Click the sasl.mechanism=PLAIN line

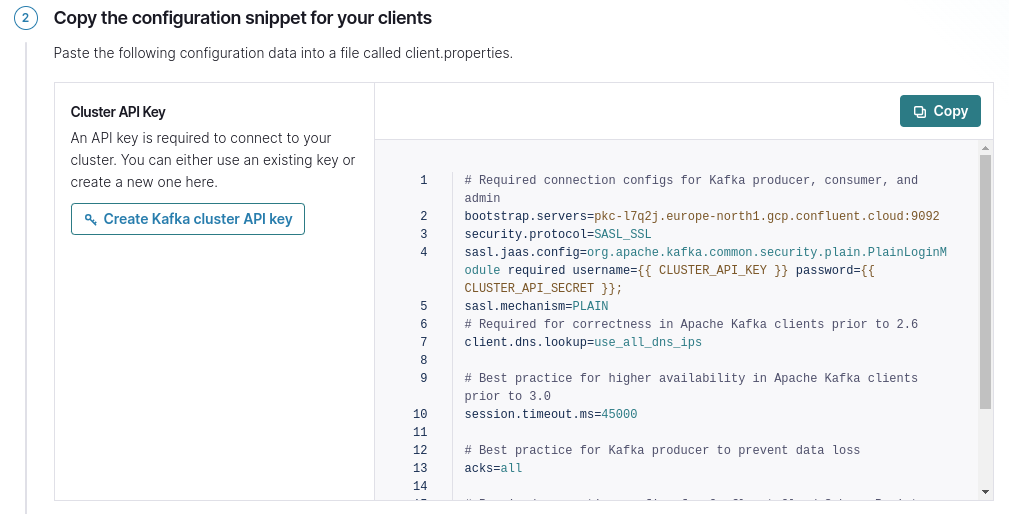tap(536, 306)
